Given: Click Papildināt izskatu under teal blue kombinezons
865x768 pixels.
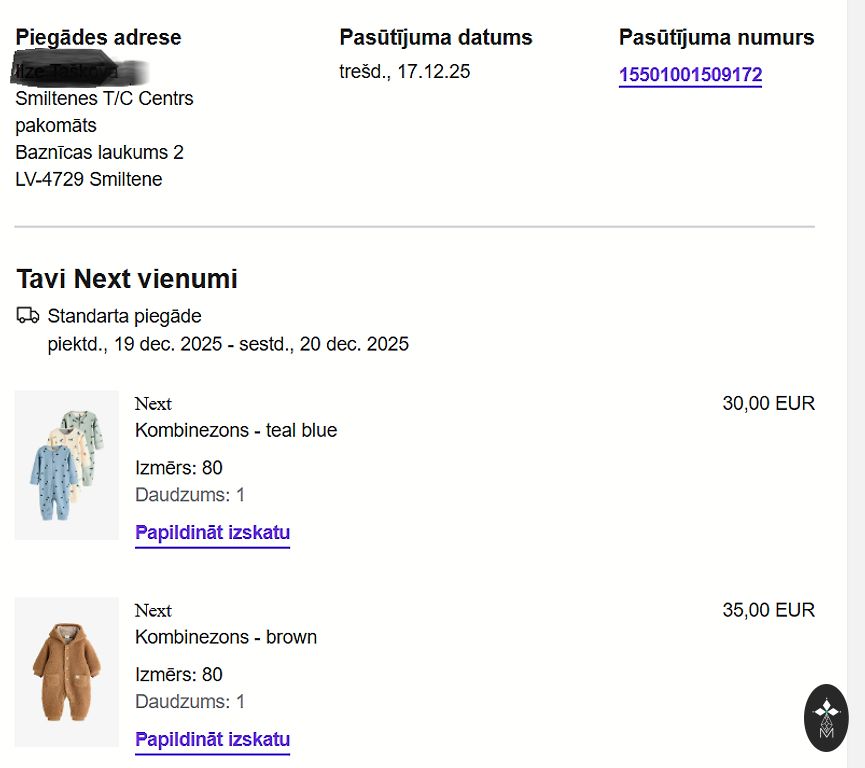Looking at the screenshot, I should tap(212, 533).
